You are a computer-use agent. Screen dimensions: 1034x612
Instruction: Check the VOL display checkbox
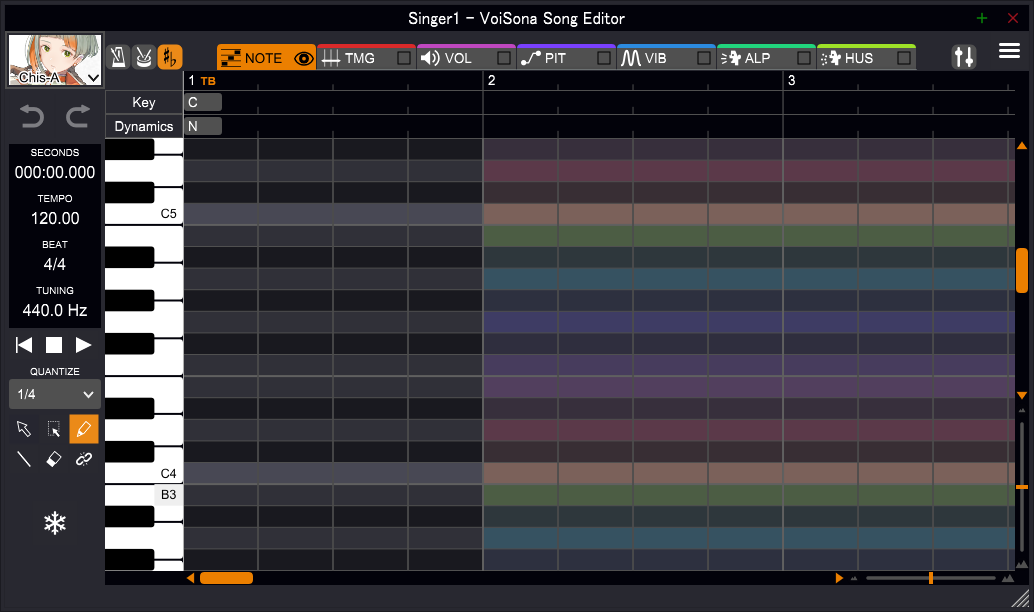pos(504,58)
